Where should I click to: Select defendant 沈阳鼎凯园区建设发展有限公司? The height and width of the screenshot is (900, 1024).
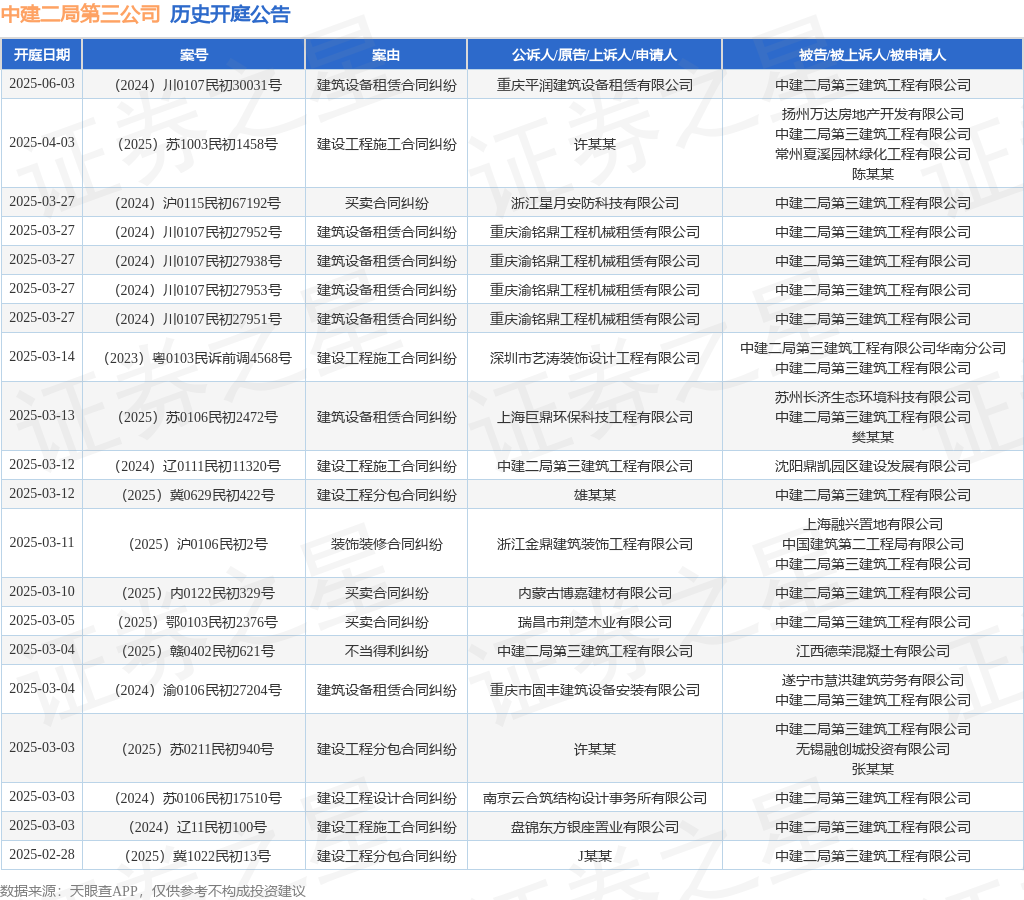pos(872,466)
